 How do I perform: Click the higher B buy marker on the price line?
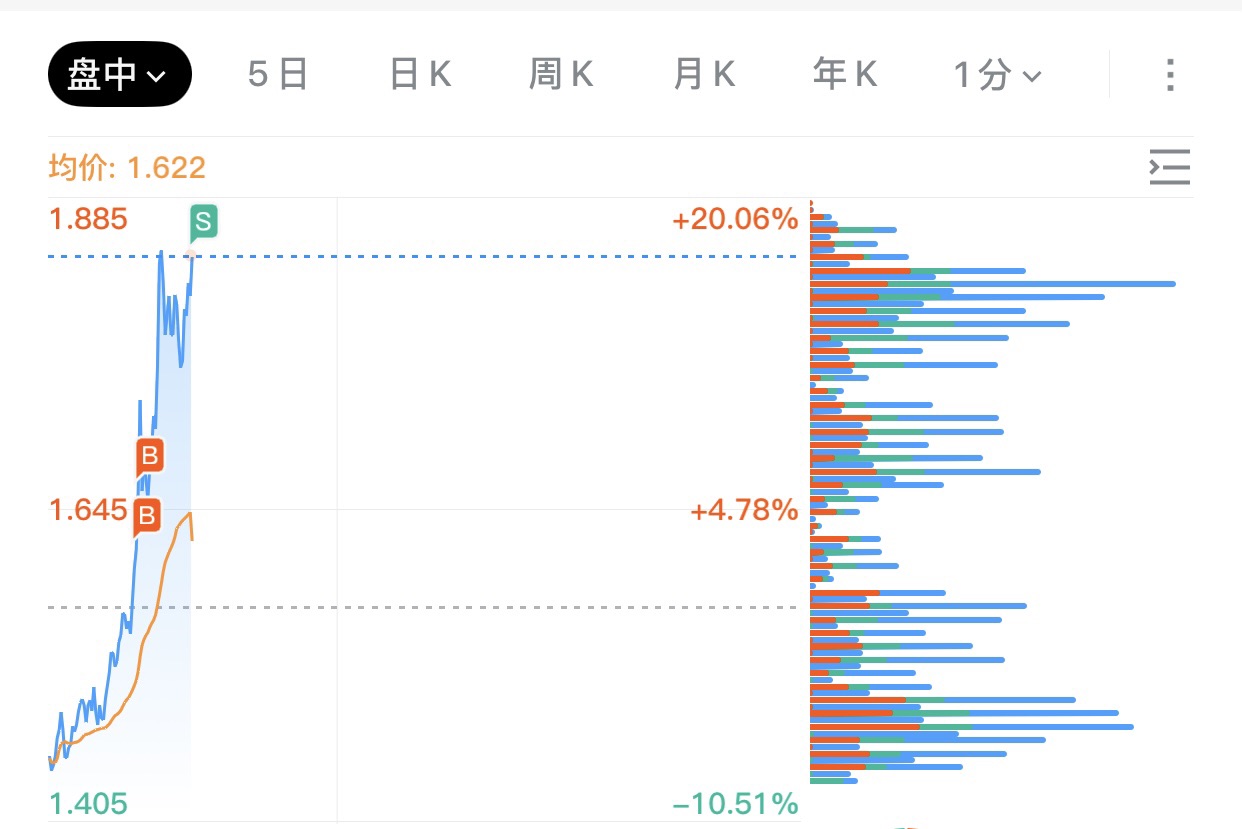(150, 457)
